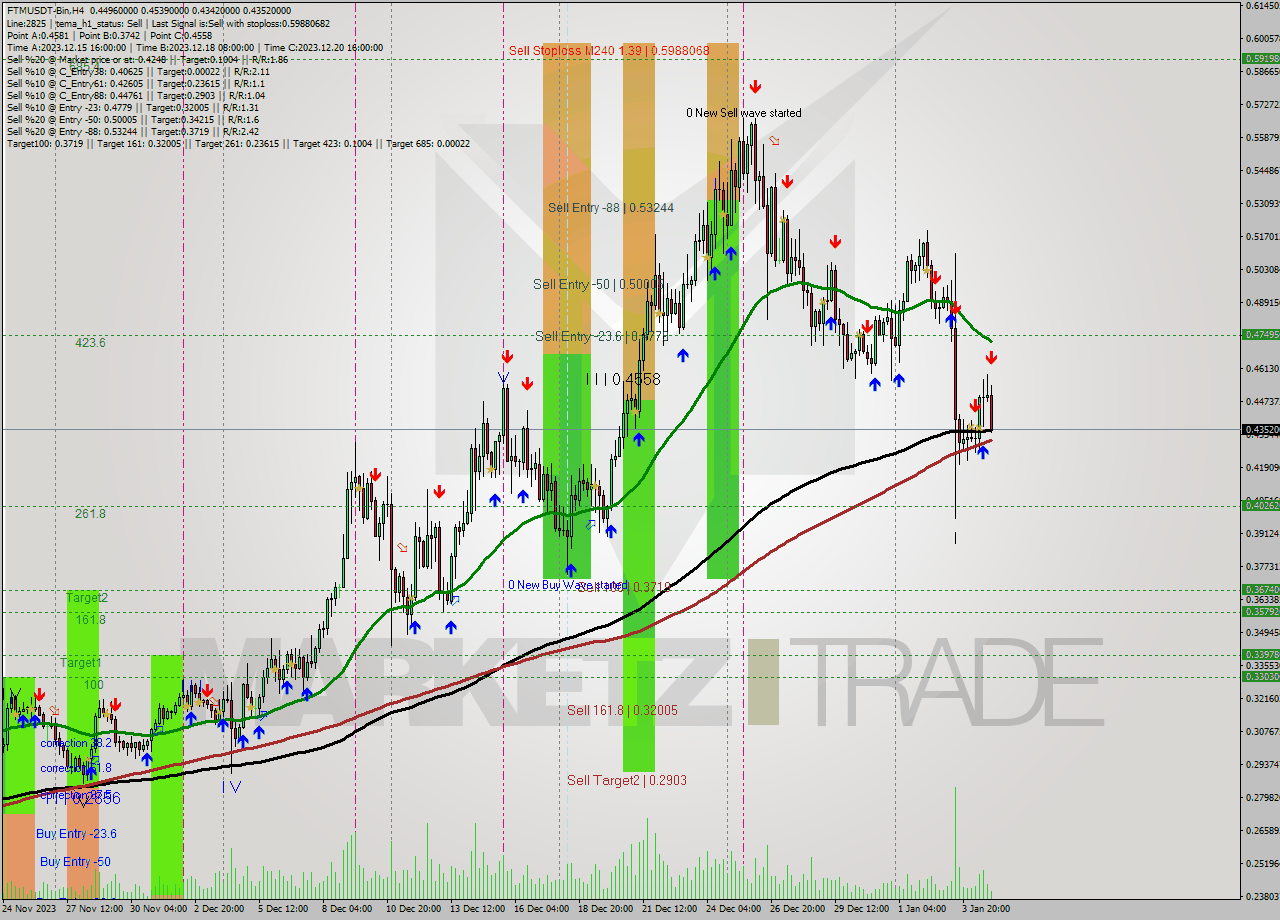1280x920 pixels.
Task: Click the green 0.47495 price level tag
Action: pos(1260,335)
